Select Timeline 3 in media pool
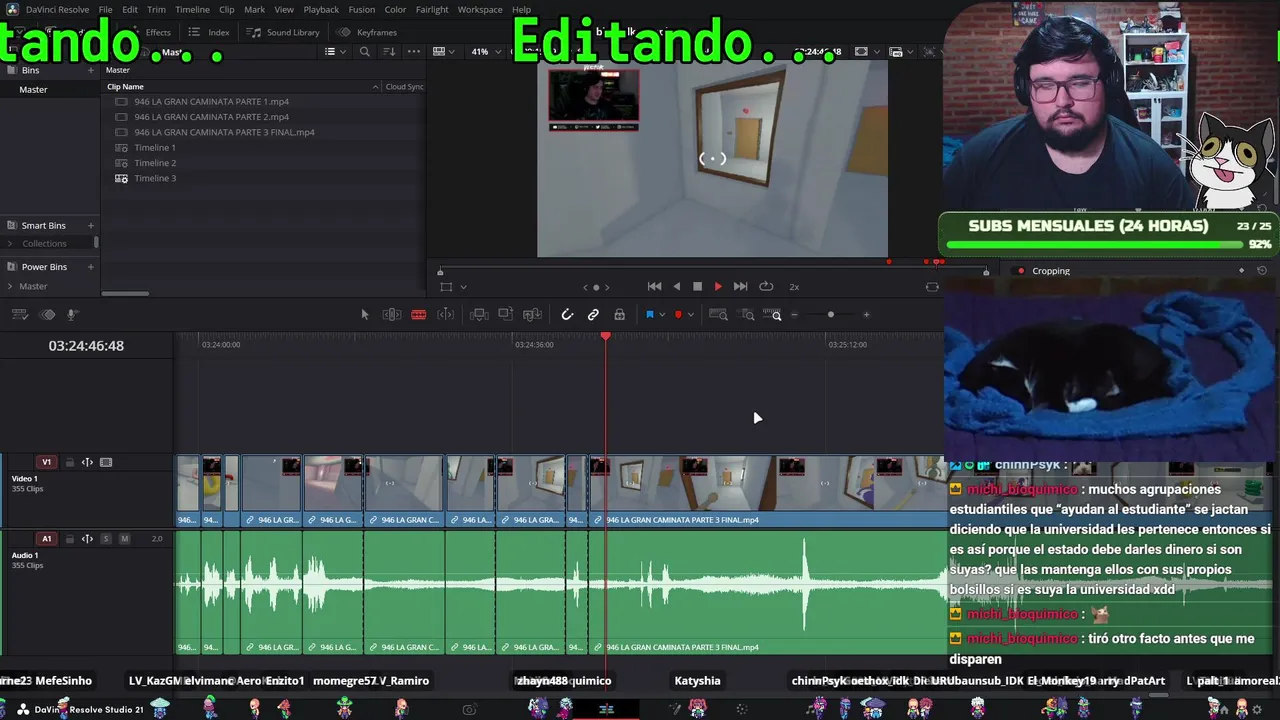This screenshot has height=720, width=1280. pyautogui.click(x=155, y=178)
